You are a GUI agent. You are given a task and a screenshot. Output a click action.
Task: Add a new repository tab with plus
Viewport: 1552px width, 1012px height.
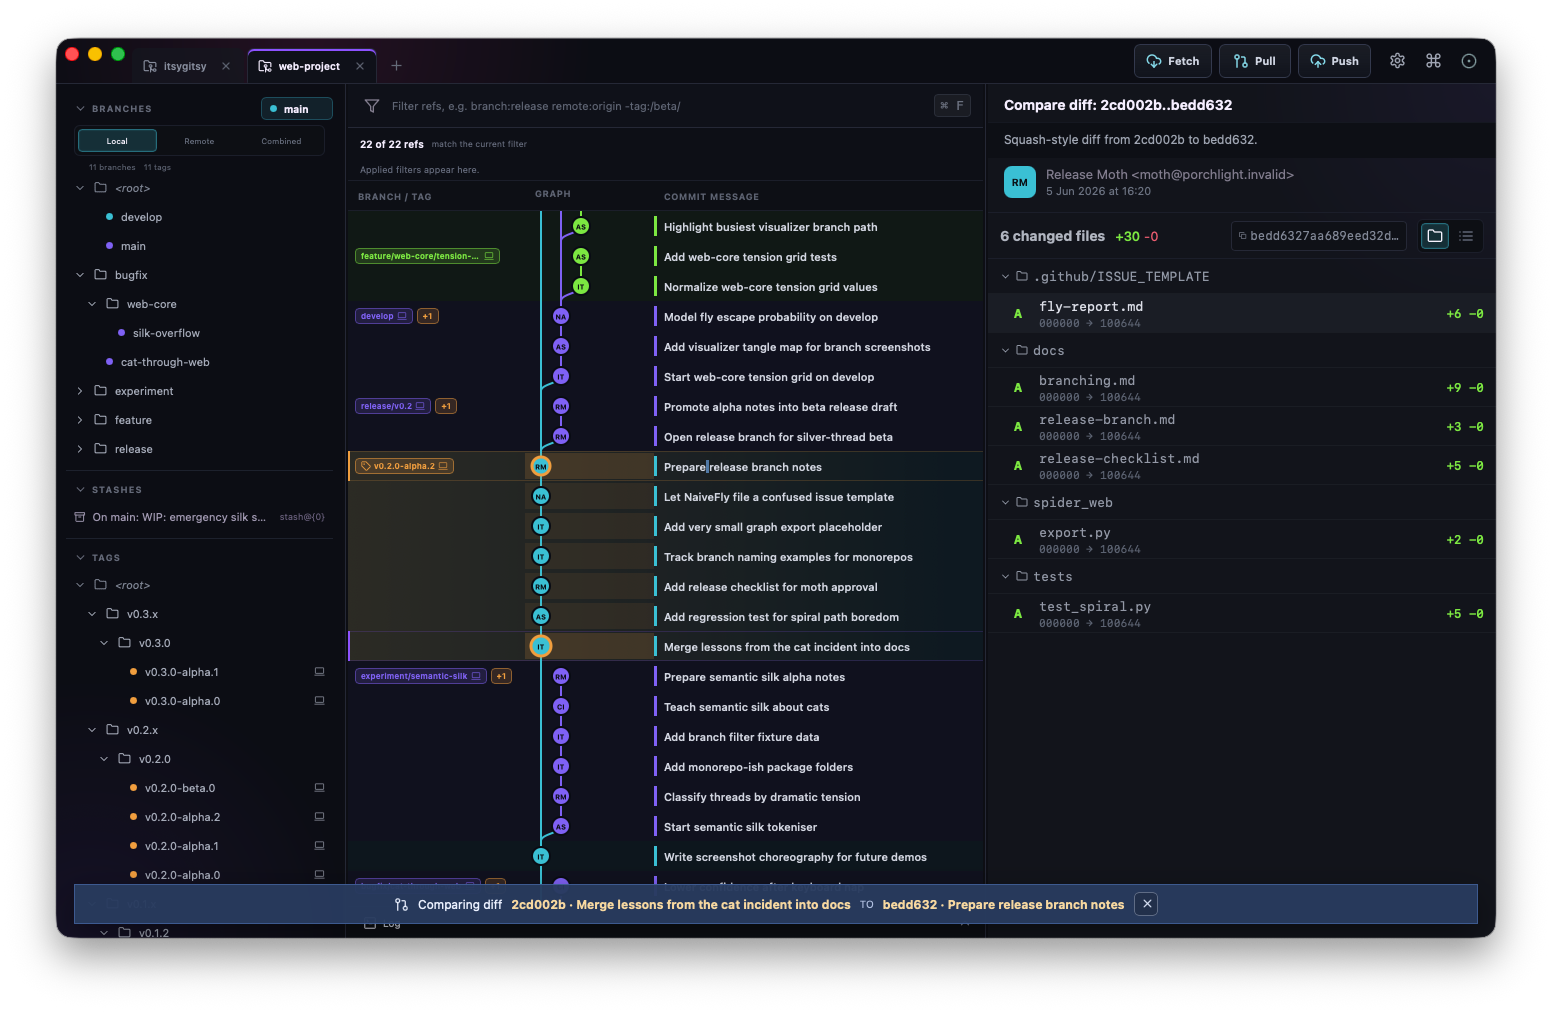pyautogui.click(x=396, y=66)
